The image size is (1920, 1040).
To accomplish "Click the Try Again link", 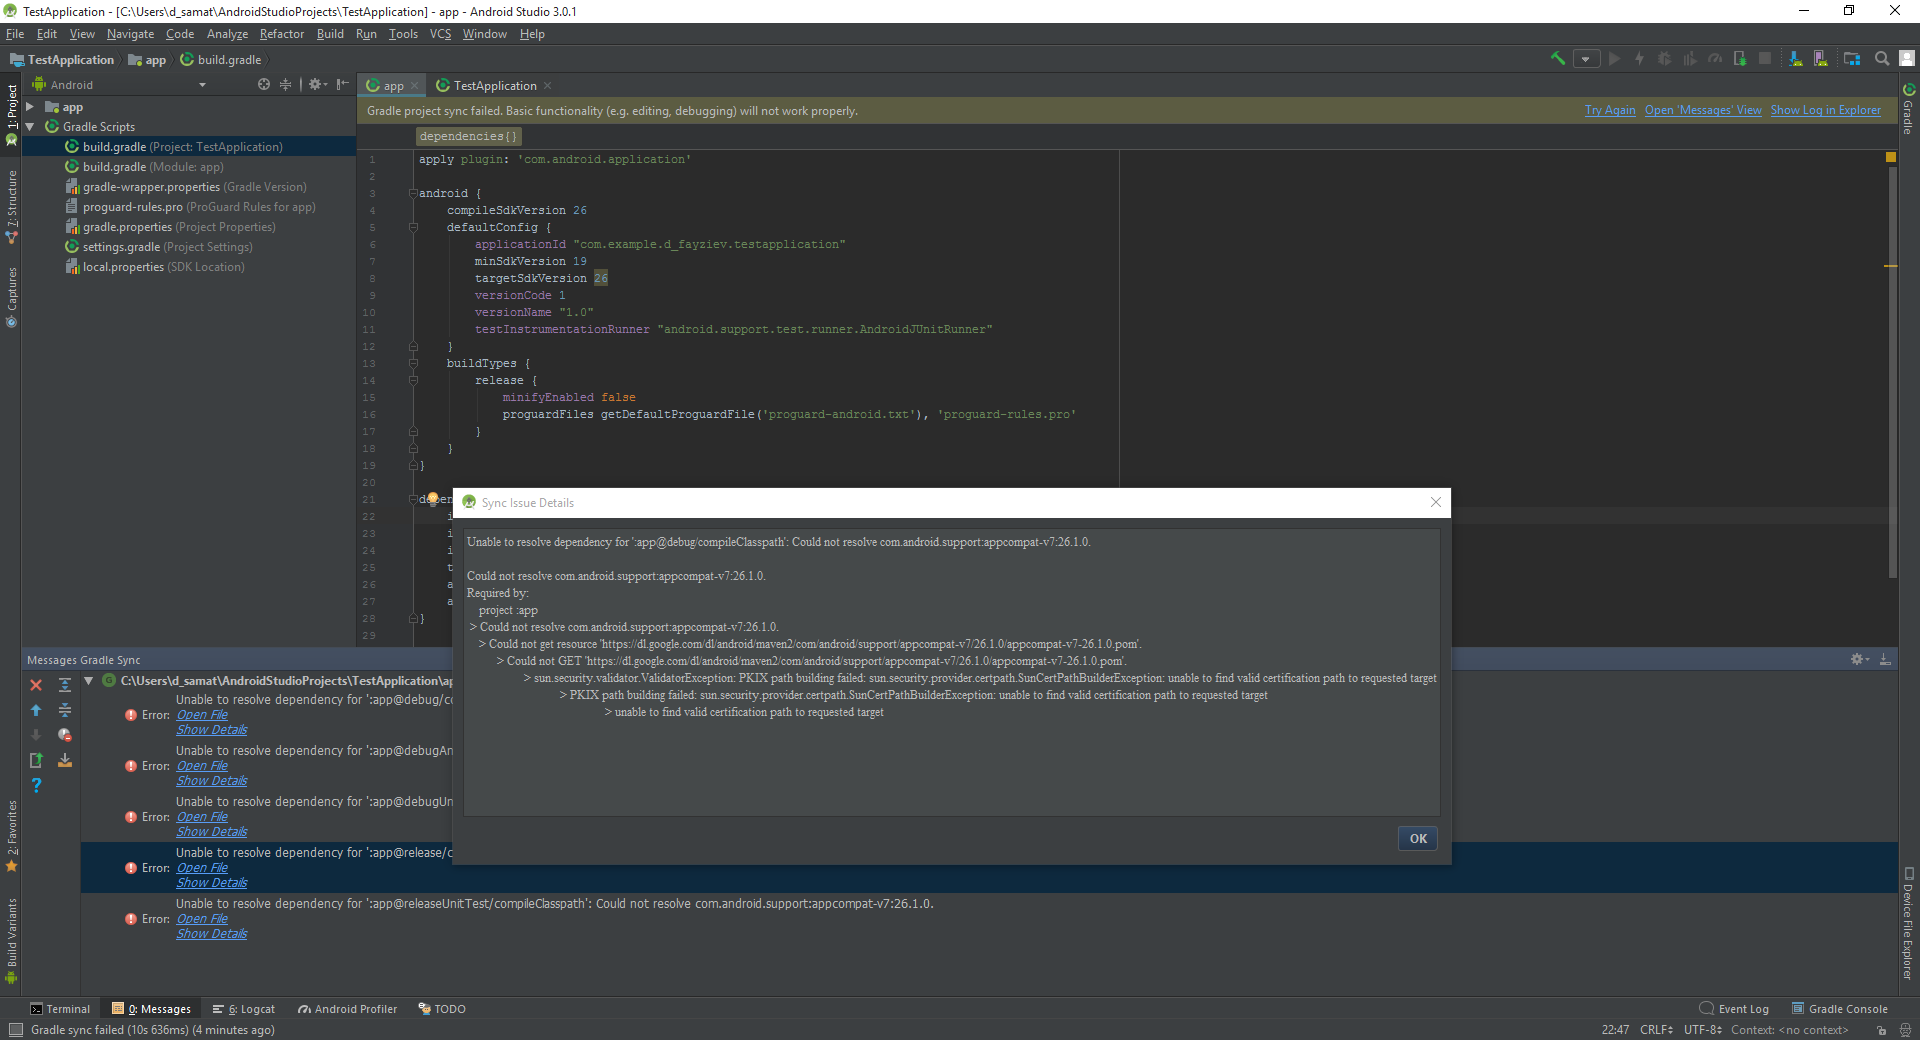I will [1610, 111].
